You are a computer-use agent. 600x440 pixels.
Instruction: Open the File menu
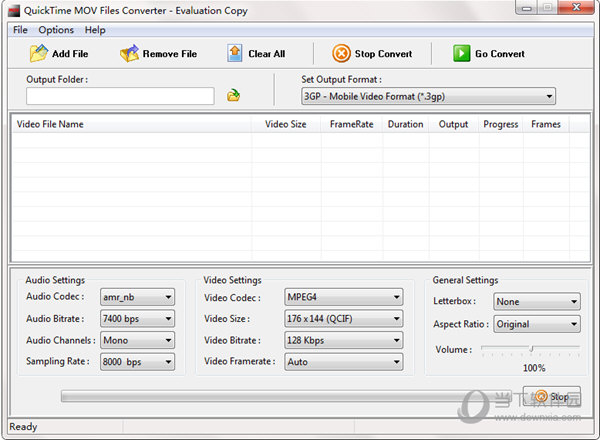coord(20,30)
